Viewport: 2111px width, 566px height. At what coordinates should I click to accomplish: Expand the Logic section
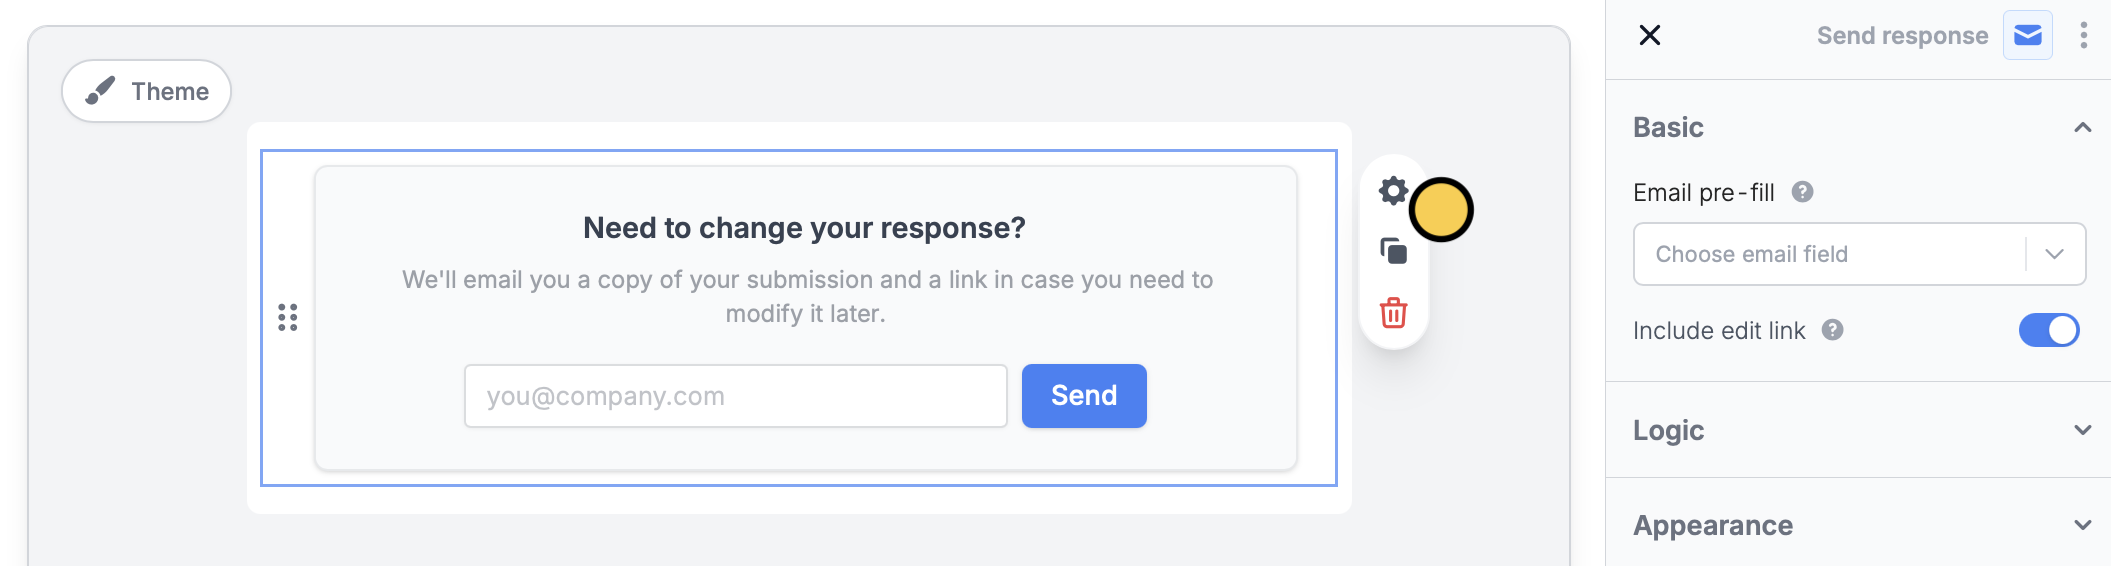[x=2082, y=430]
